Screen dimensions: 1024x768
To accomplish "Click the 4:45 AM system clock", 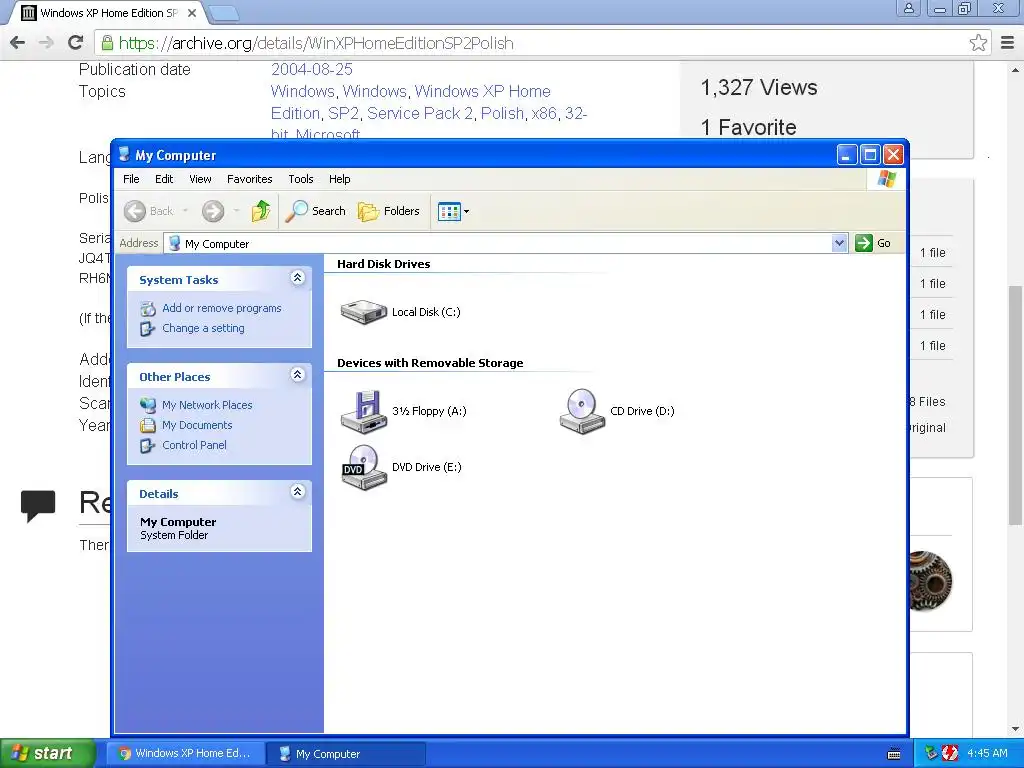I will 987,753.
